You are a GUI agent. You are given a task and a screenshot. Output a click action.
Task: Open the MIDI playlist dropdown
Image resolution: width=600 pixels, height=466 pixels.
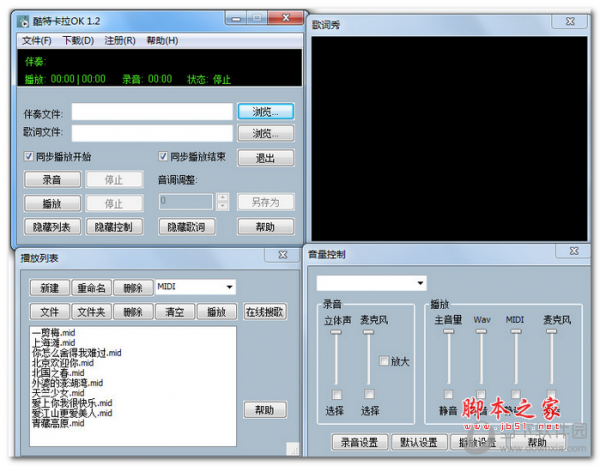pos(229,287)
